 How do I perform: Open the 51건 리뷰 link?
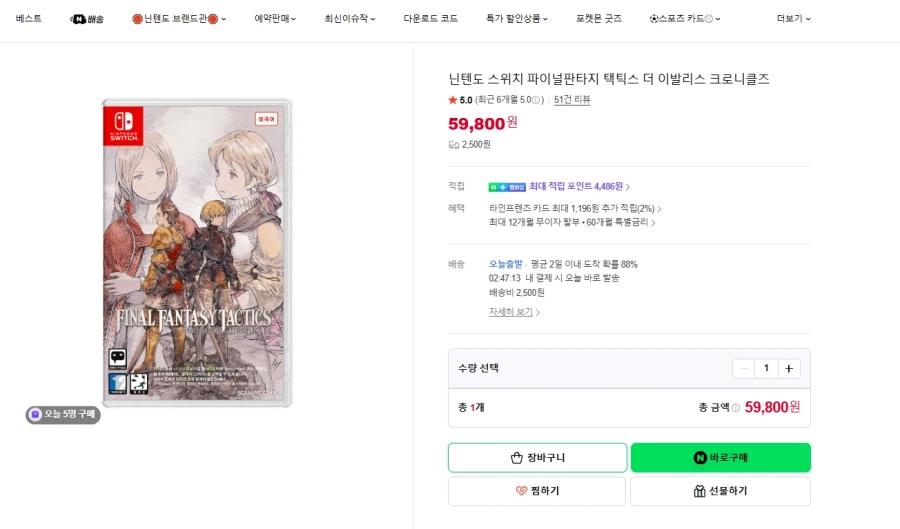(572, 99)
